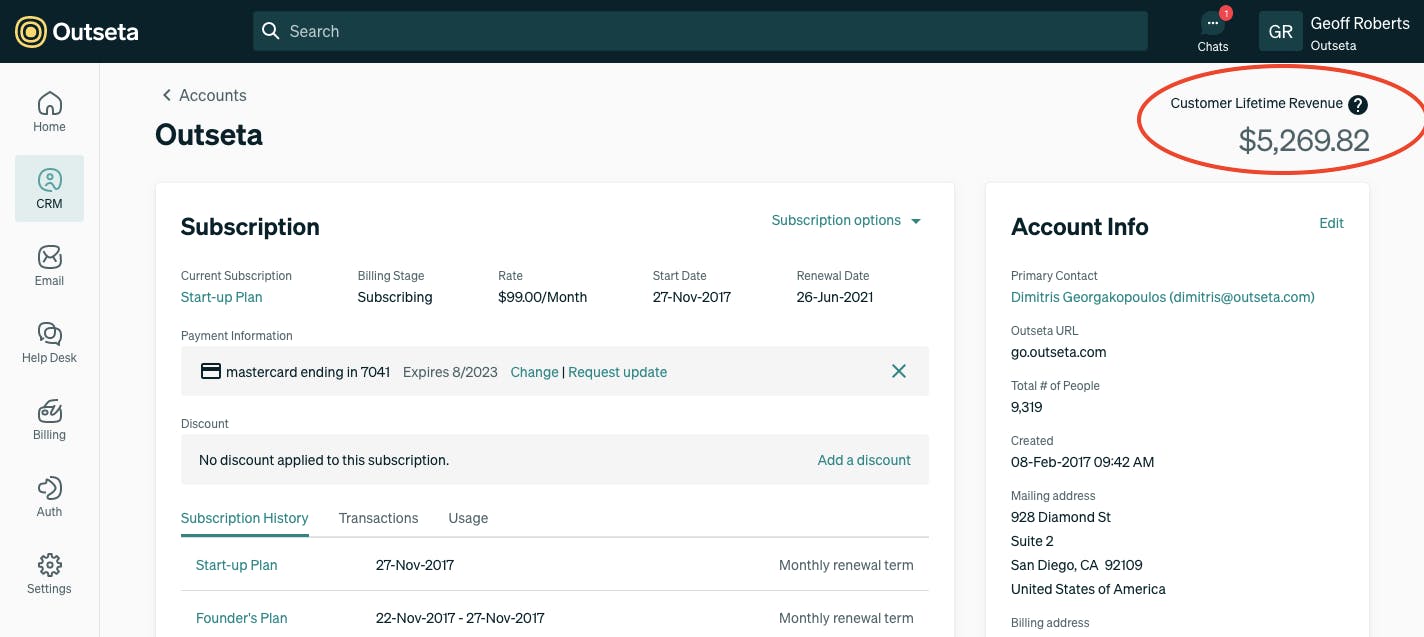Open Start-up Plan in subscription history
The width and height of the screenshot is (1424, 637).
coord(237,565)
